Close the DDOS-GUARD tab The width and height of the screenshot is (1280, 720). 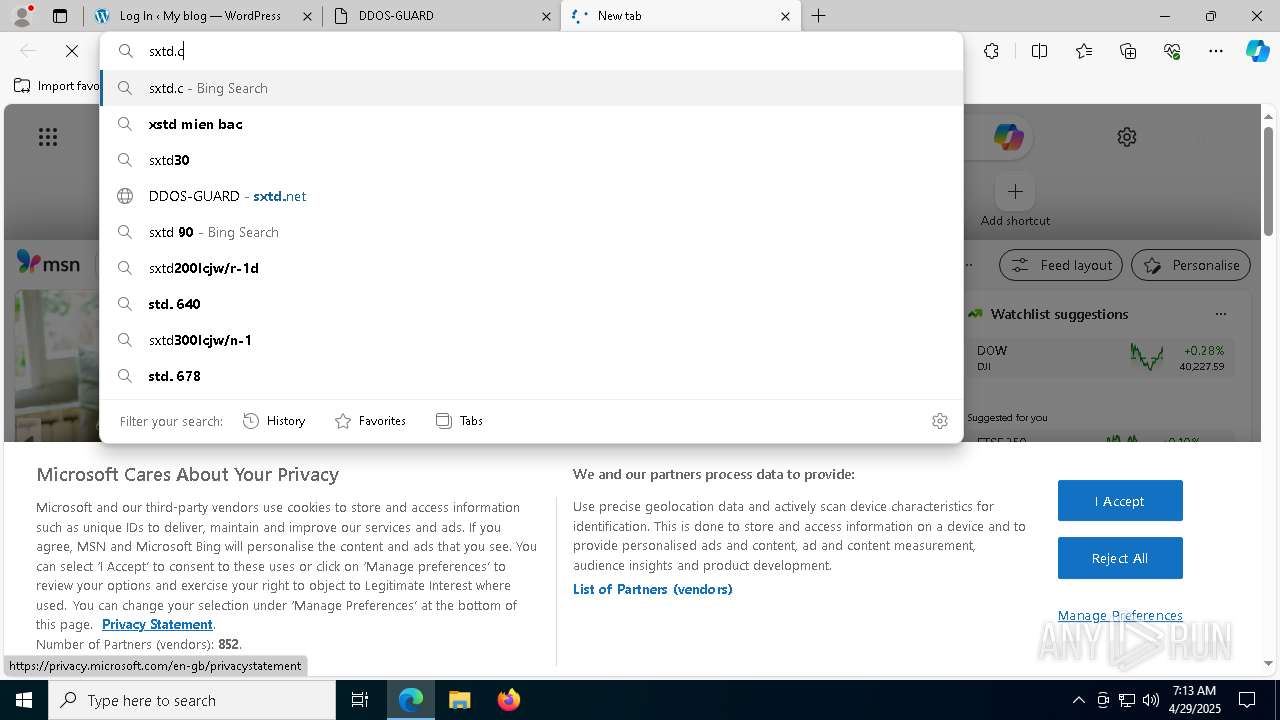point(546,16)
